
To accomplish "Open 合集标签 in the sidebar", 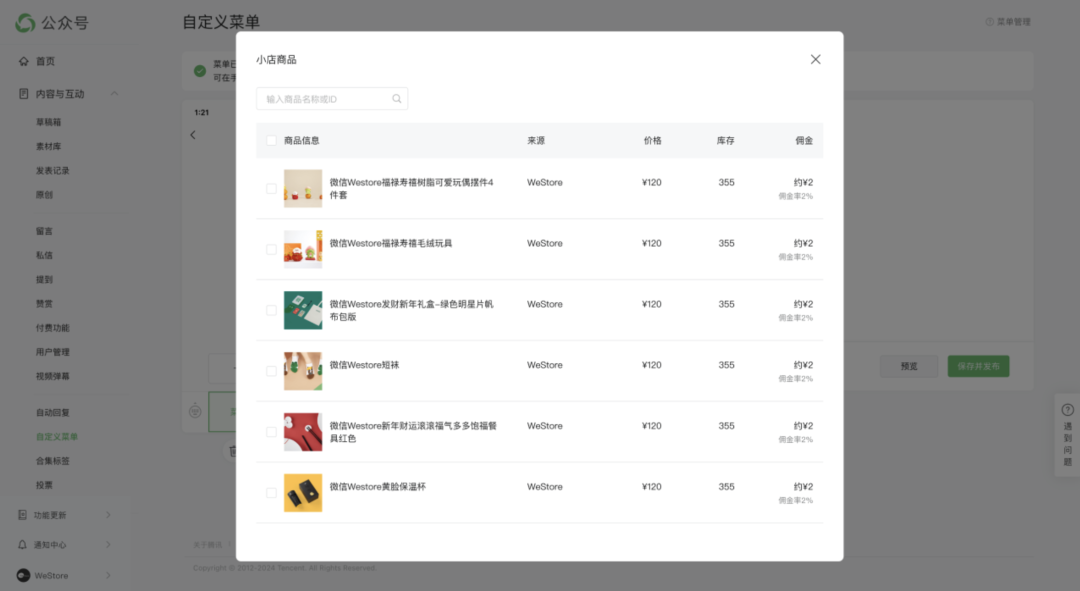I will click(52, 461).
